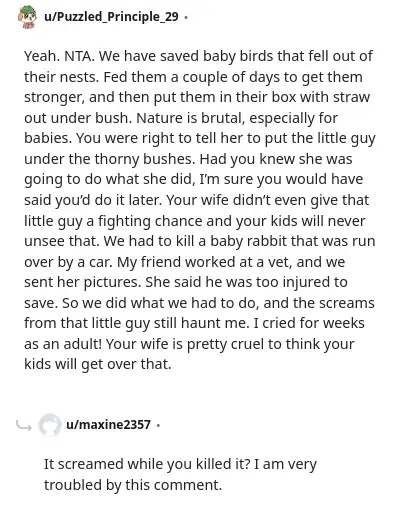Click the reply text "It screamed while you killed it?"
Viewport: 400px width, 520px height.
point(147,464)
